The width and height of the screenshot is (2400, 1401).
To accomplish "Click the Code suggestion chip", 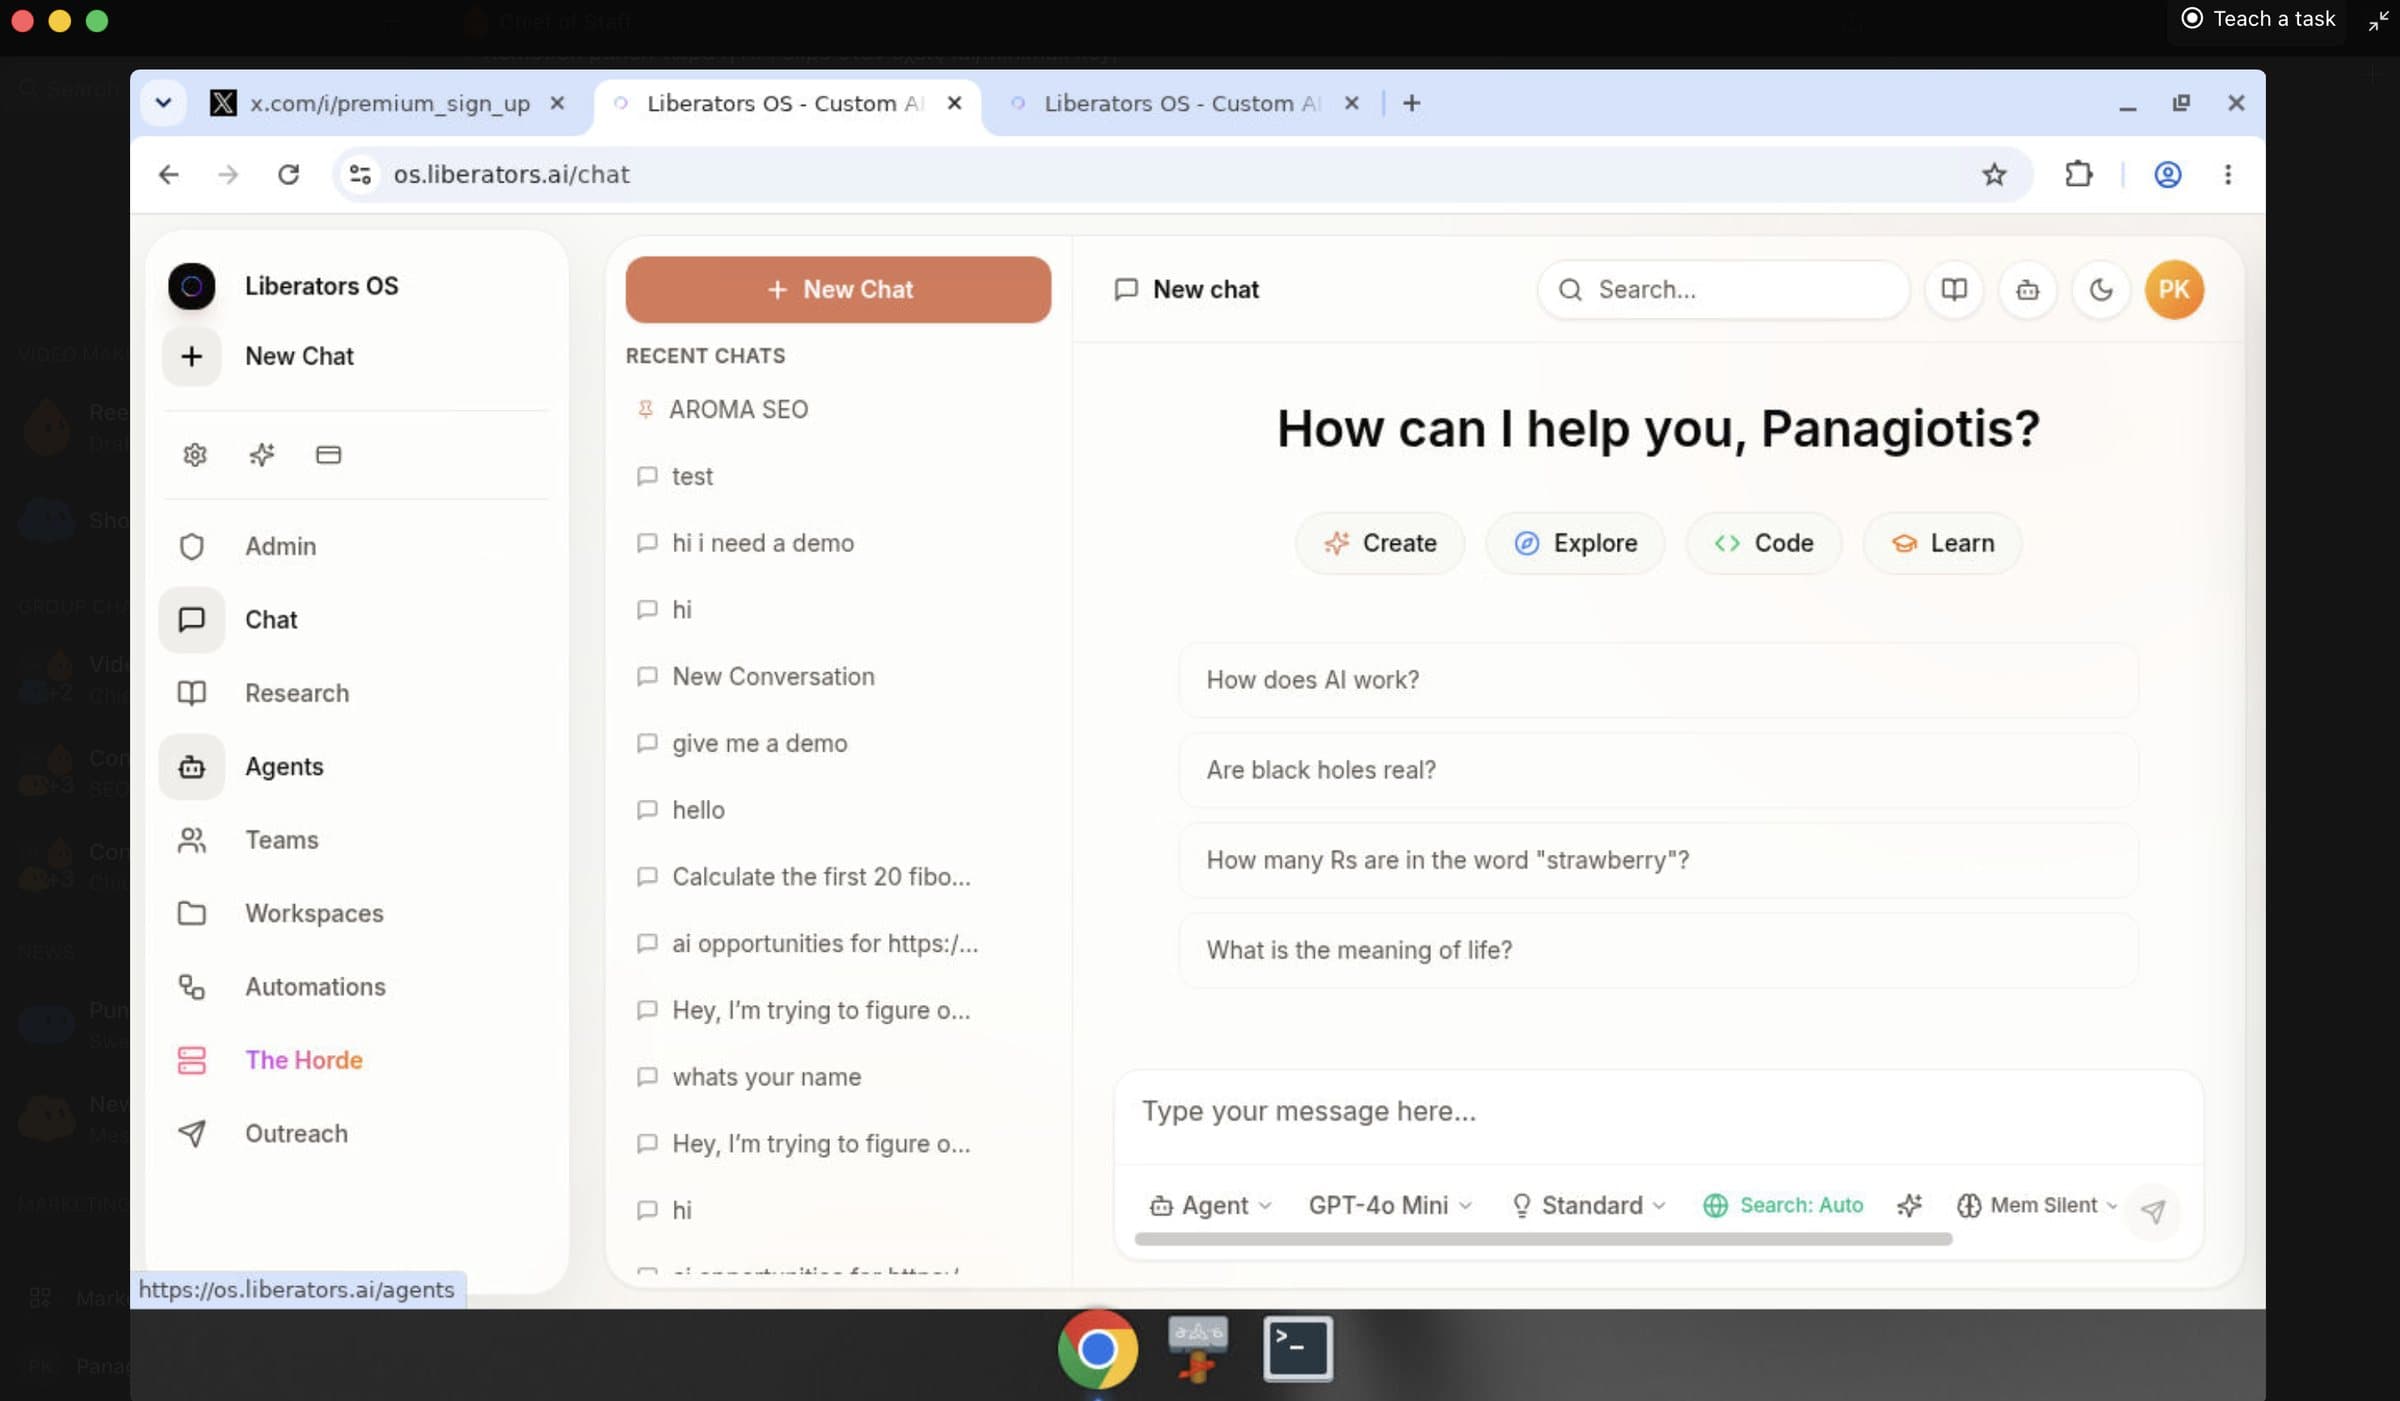I will point(1764,543).
